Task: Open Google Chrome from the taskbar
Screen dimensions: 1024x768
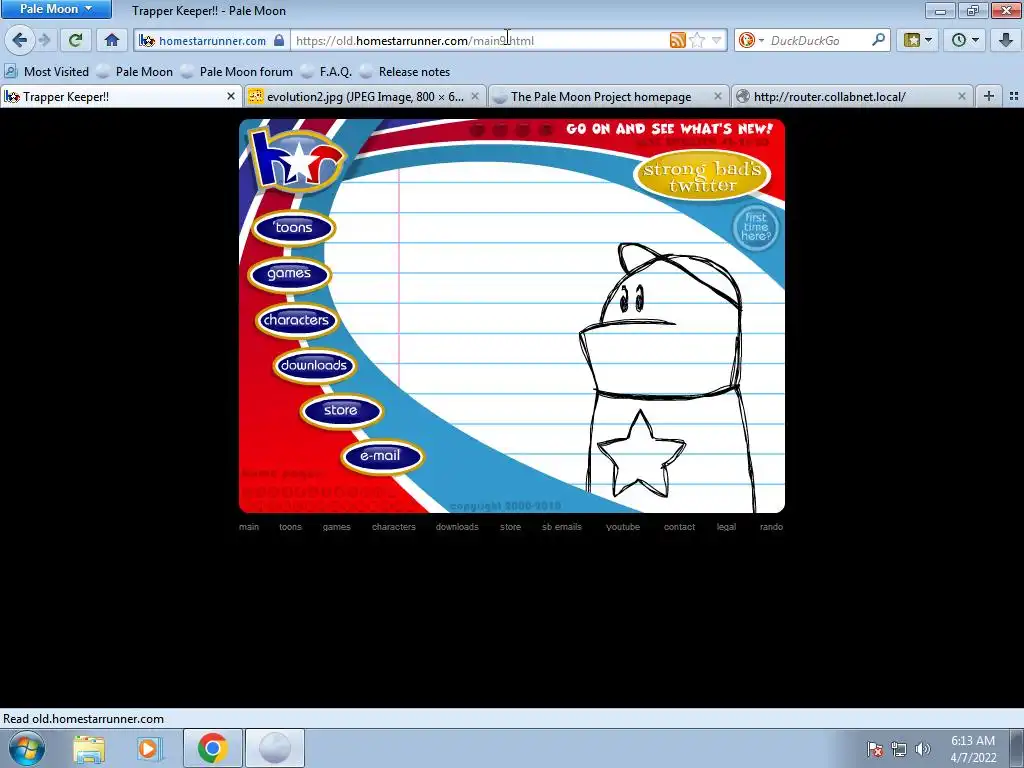Action: pos(212,748)
